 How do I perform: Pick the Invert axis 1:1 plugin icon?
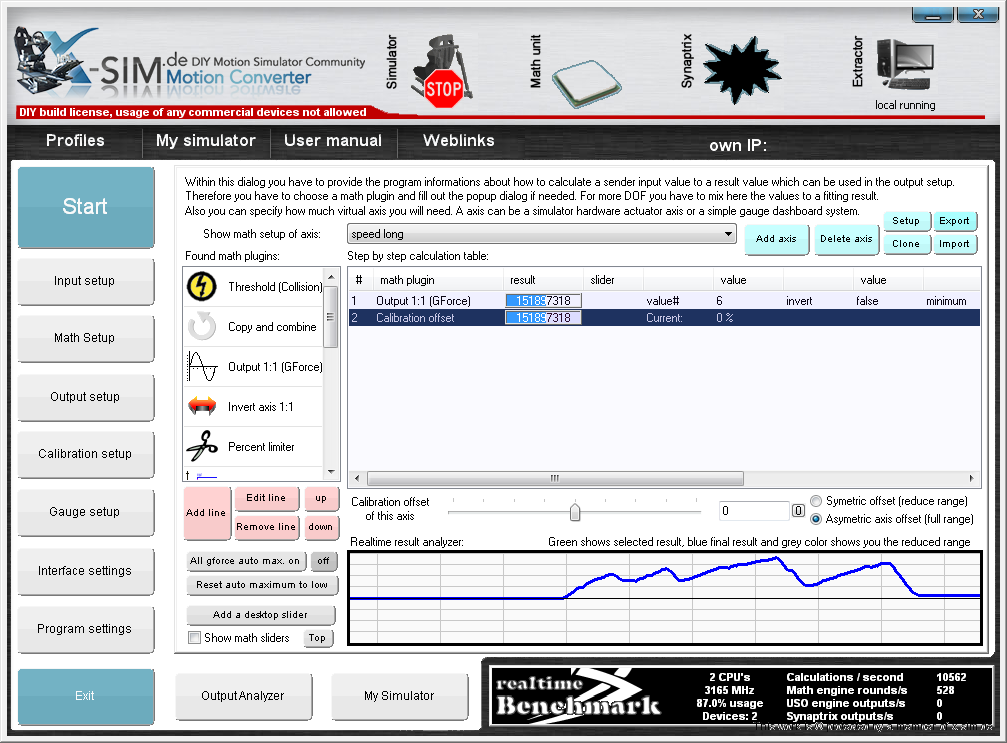click(x=202, y=407)
